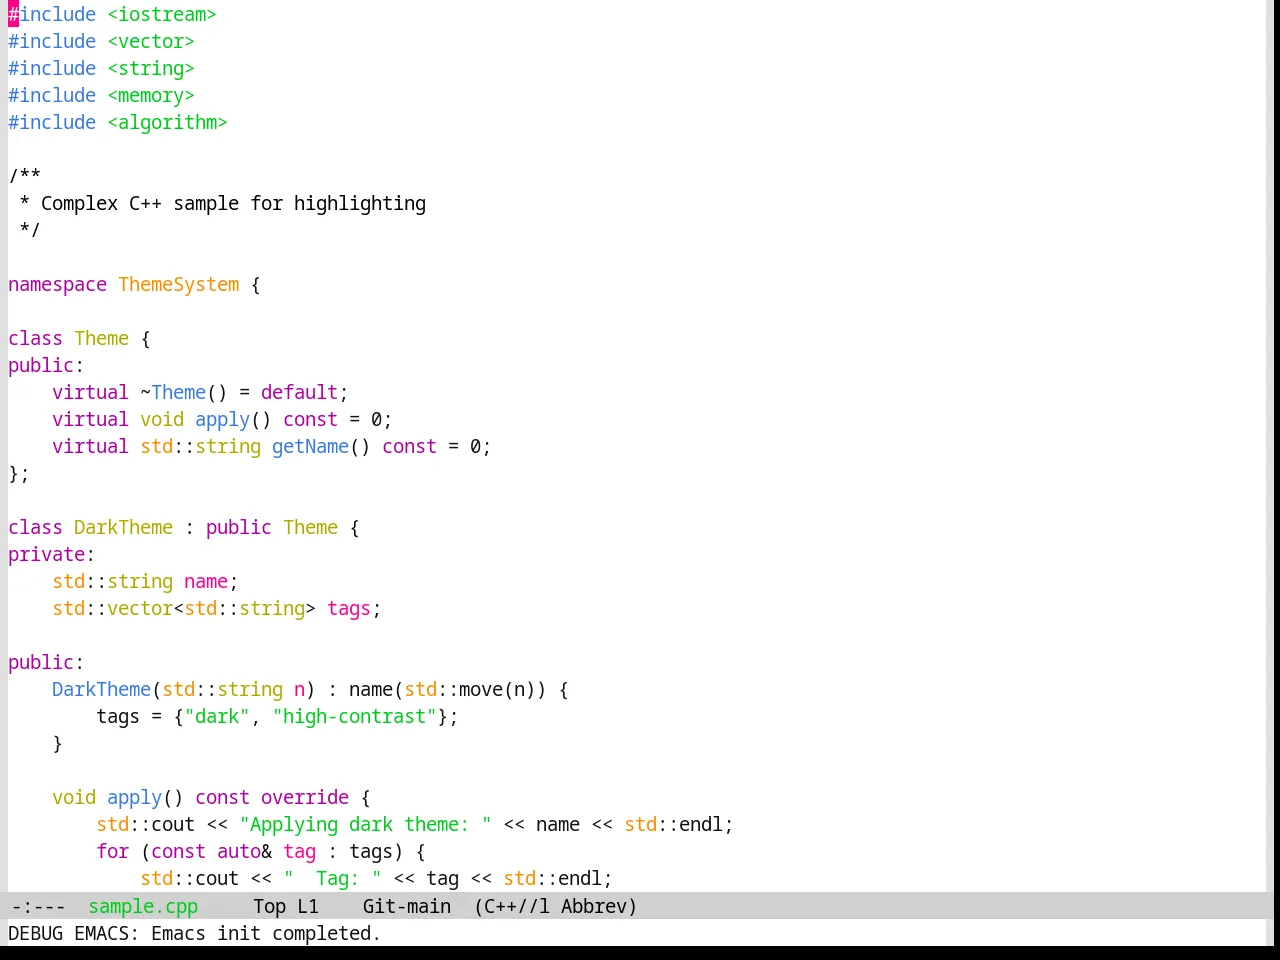The height and width of the screenshot is (960, 1280).
Task: Click L1 line number indicator
Action: click(307, 906)
